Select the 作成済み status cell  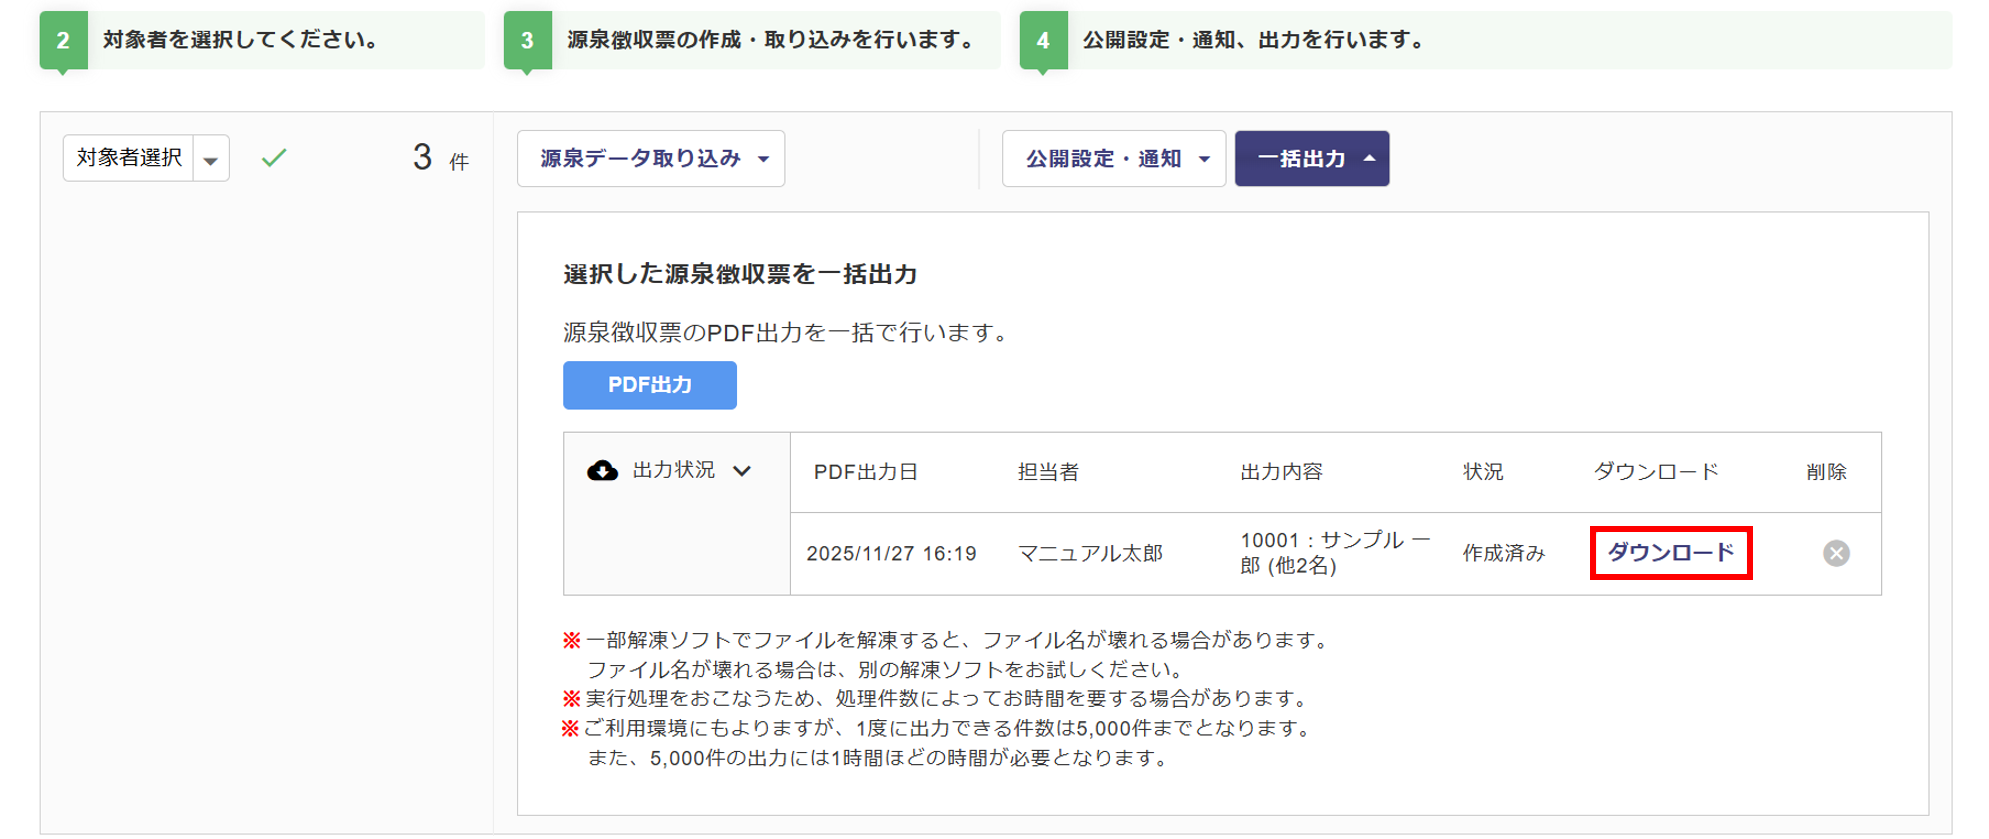1503,553
